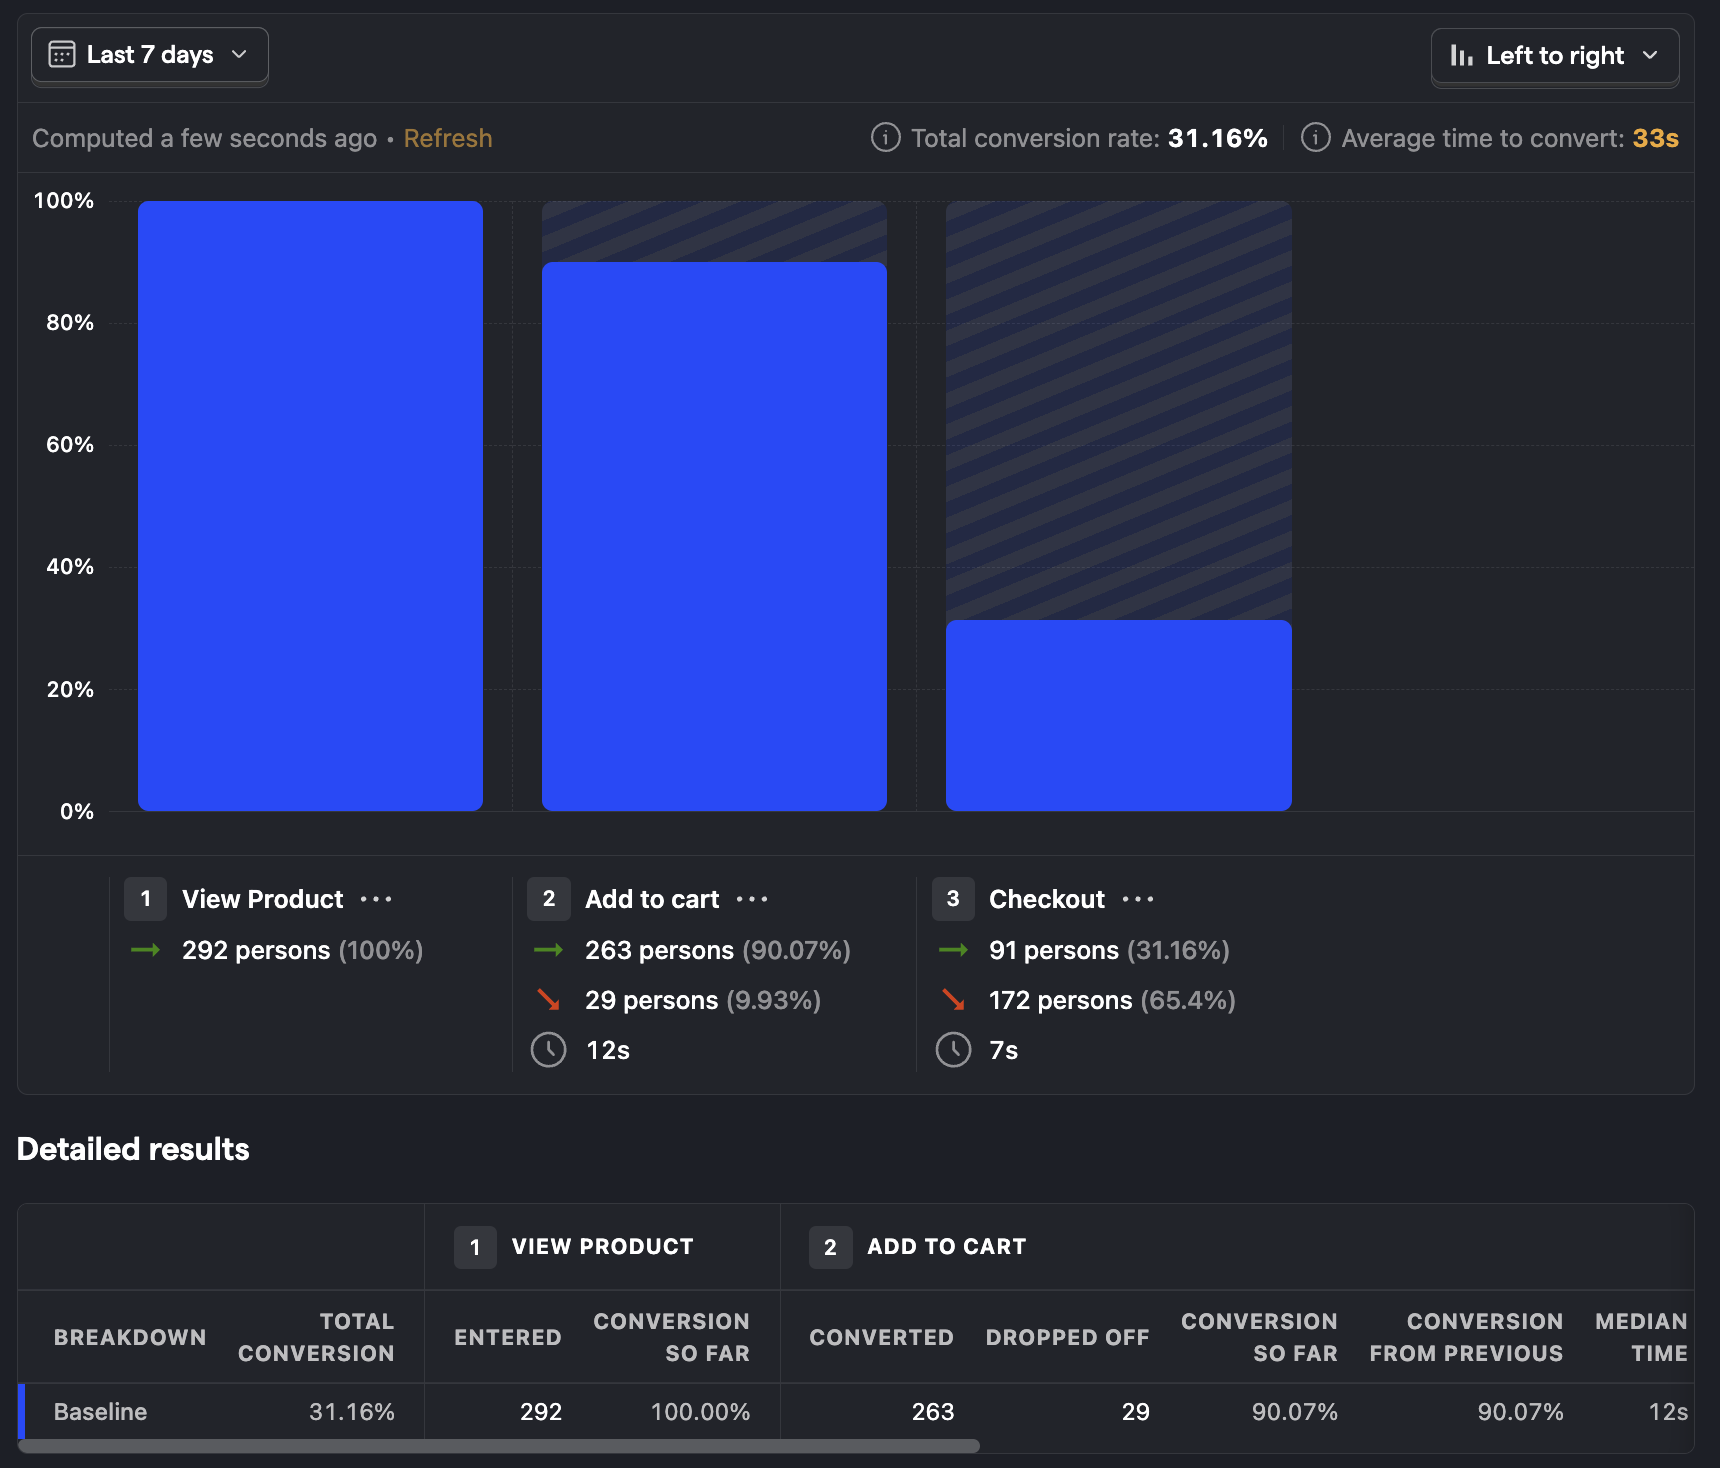Click the DROPPED OFF column header
Screen dimensions: 1720x1468
(x=1068, y=1337)
